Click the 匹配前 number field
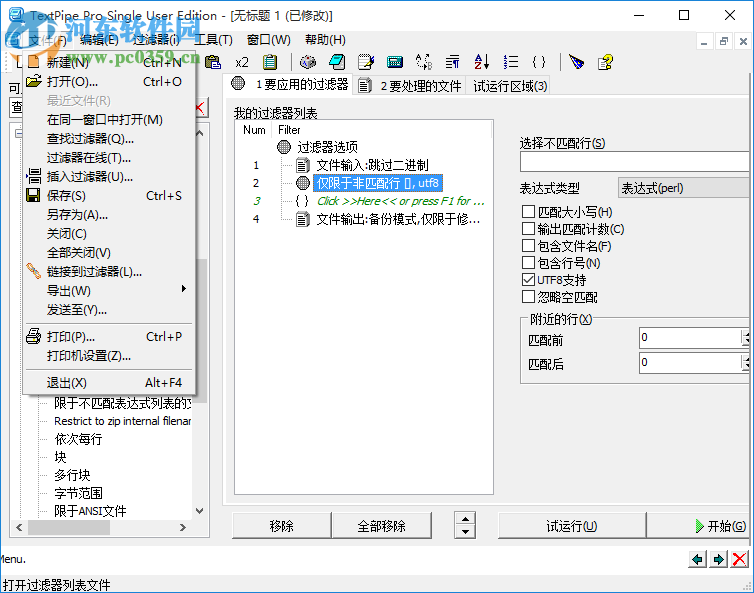The height and width of the screenshot is (593, 754). pos(690,338)
